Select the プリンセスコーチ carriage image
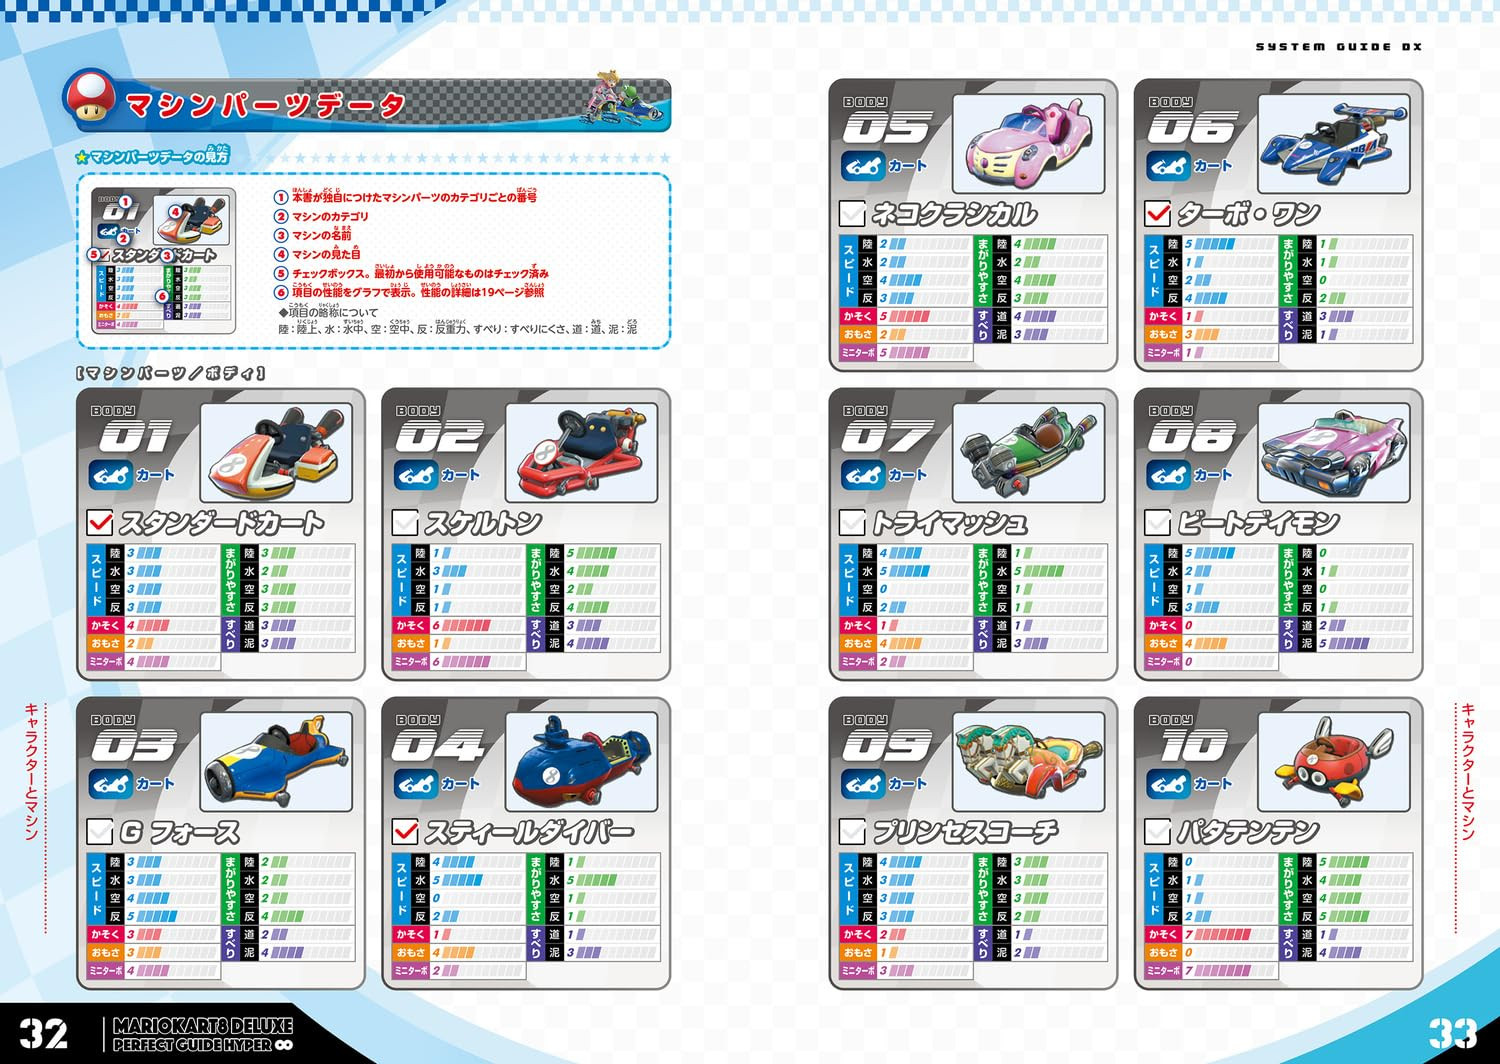The image size is (1500, 1064). [1029, 762]
